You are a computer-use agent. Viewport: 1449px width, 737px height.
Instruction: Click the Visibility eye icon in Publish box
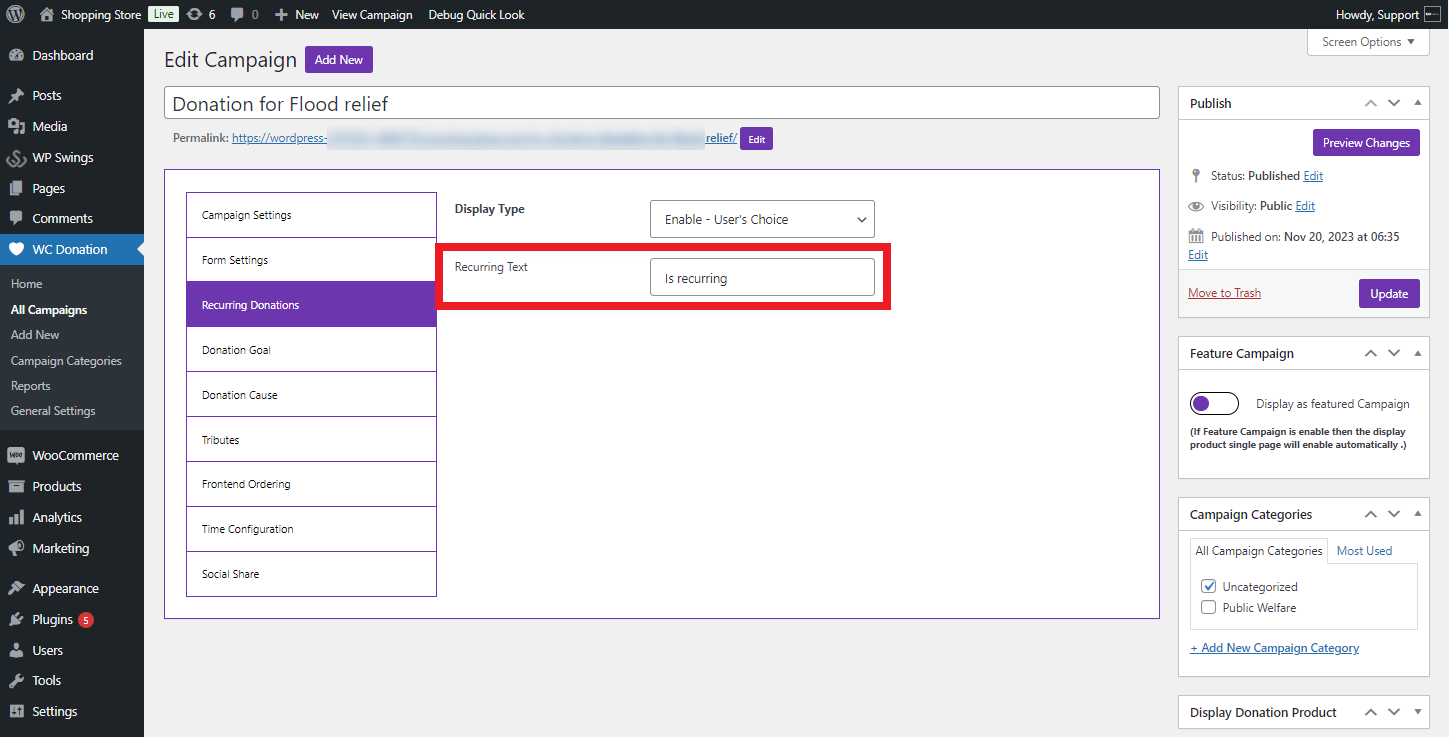pyautogui.click(x=1196, y=206)
